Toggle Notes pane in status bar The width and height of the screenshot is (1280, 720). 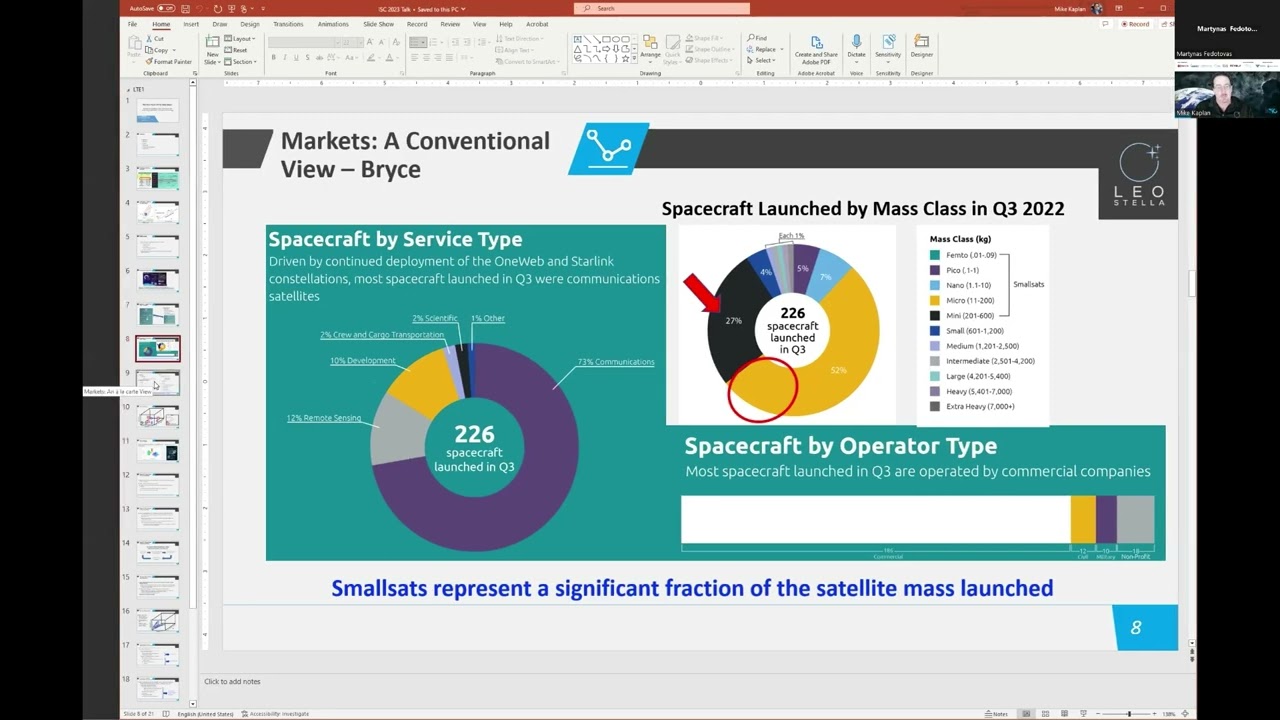click(x=997, y=714)
